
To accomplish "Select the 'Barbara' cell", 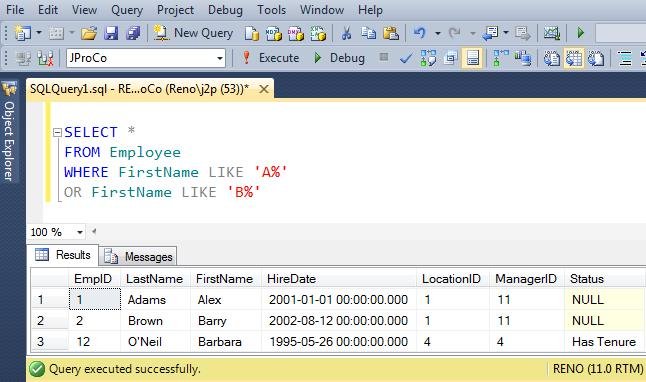I will tap(225, 342).
